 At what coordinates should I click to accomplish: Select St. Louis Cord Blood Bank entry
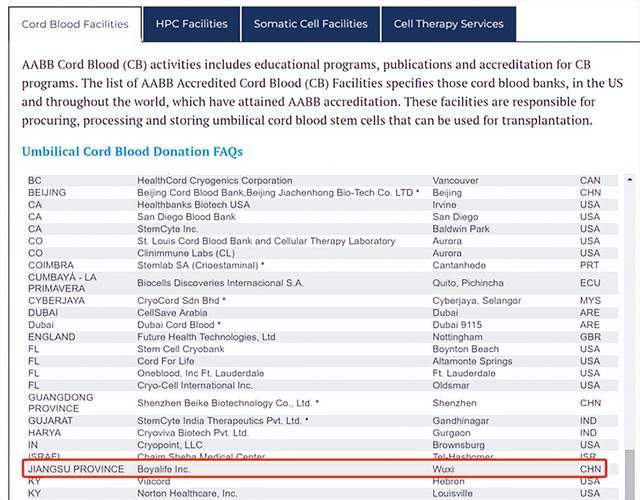(x=266, y=241)
